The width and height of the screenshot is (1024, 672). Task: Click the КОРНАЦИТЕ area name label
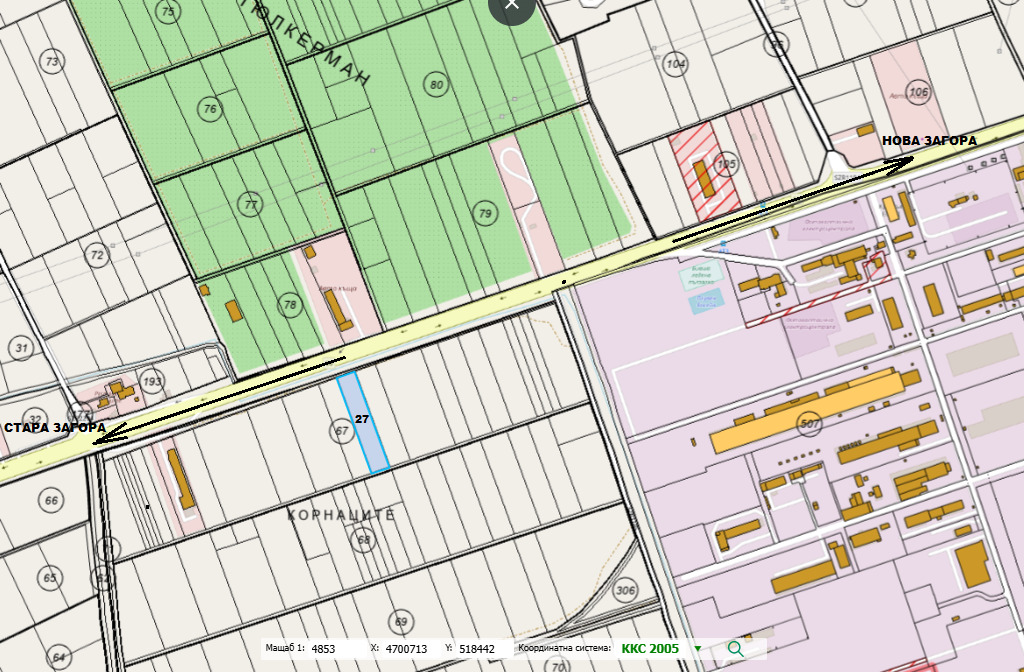[341, 515]
